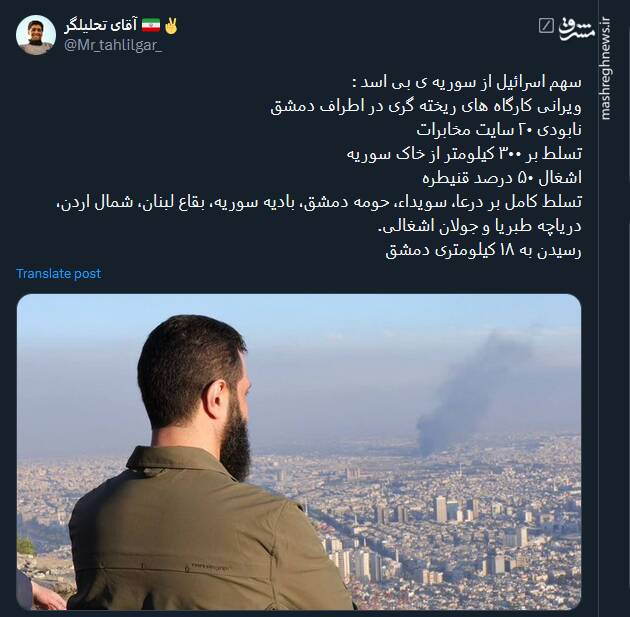Click the tweet line mentioning دریاچه طبریا و جولان
The height and width of the screenshot is (617, 630).
pyautogui.click(x=480, y=227)
